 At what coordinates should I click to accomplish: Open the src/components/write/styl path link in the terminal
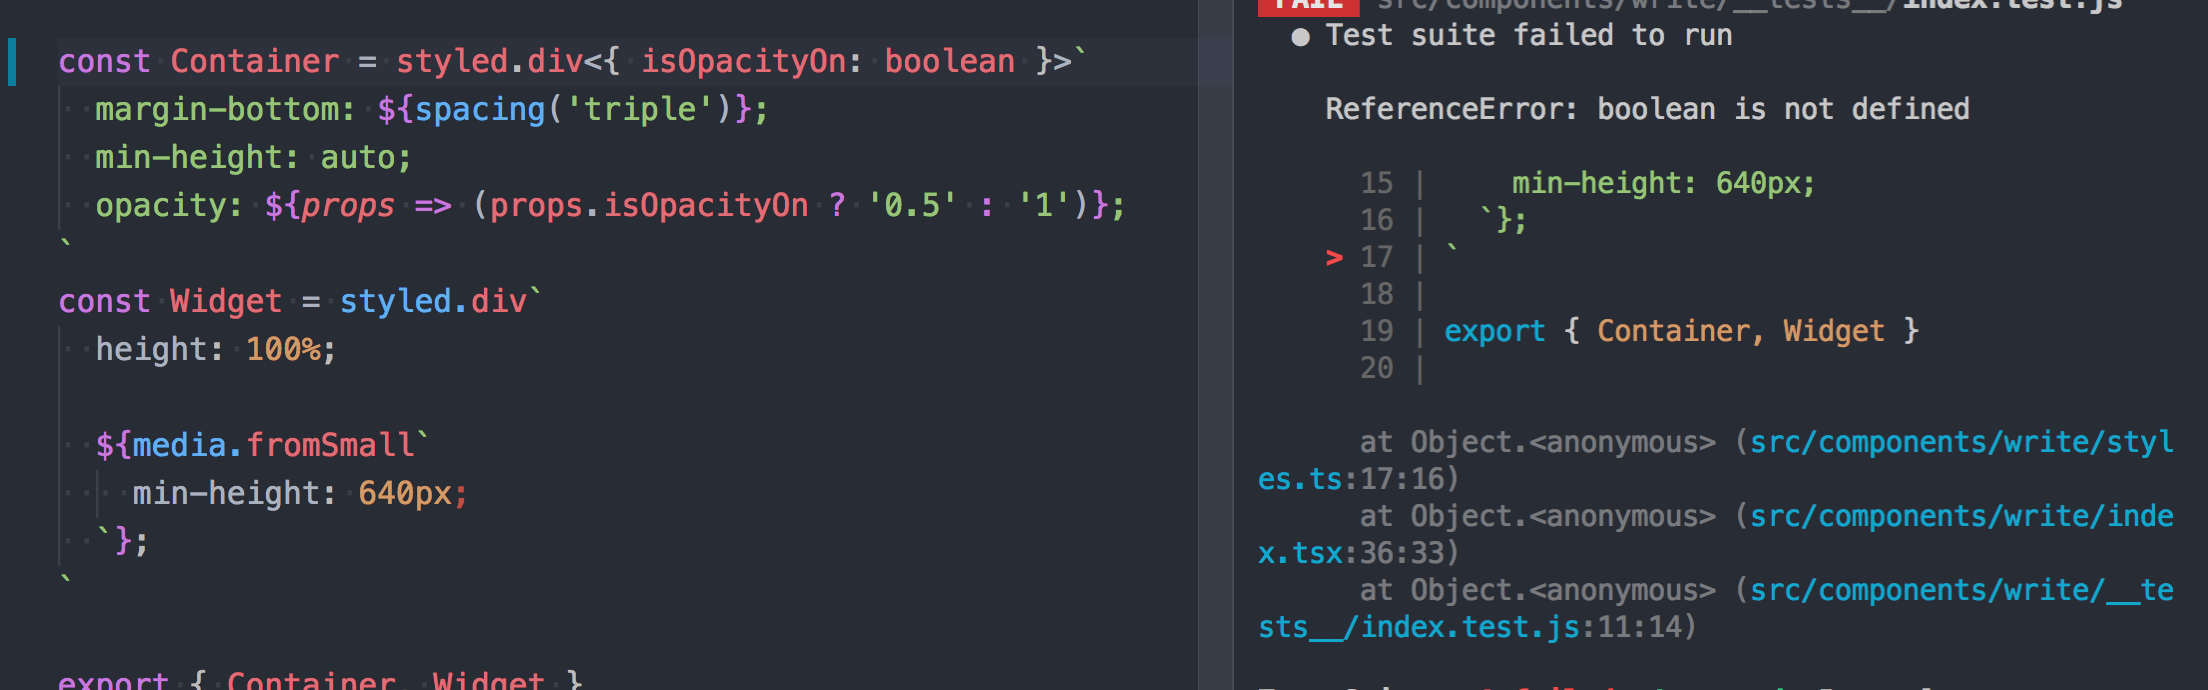[1962, 443]
